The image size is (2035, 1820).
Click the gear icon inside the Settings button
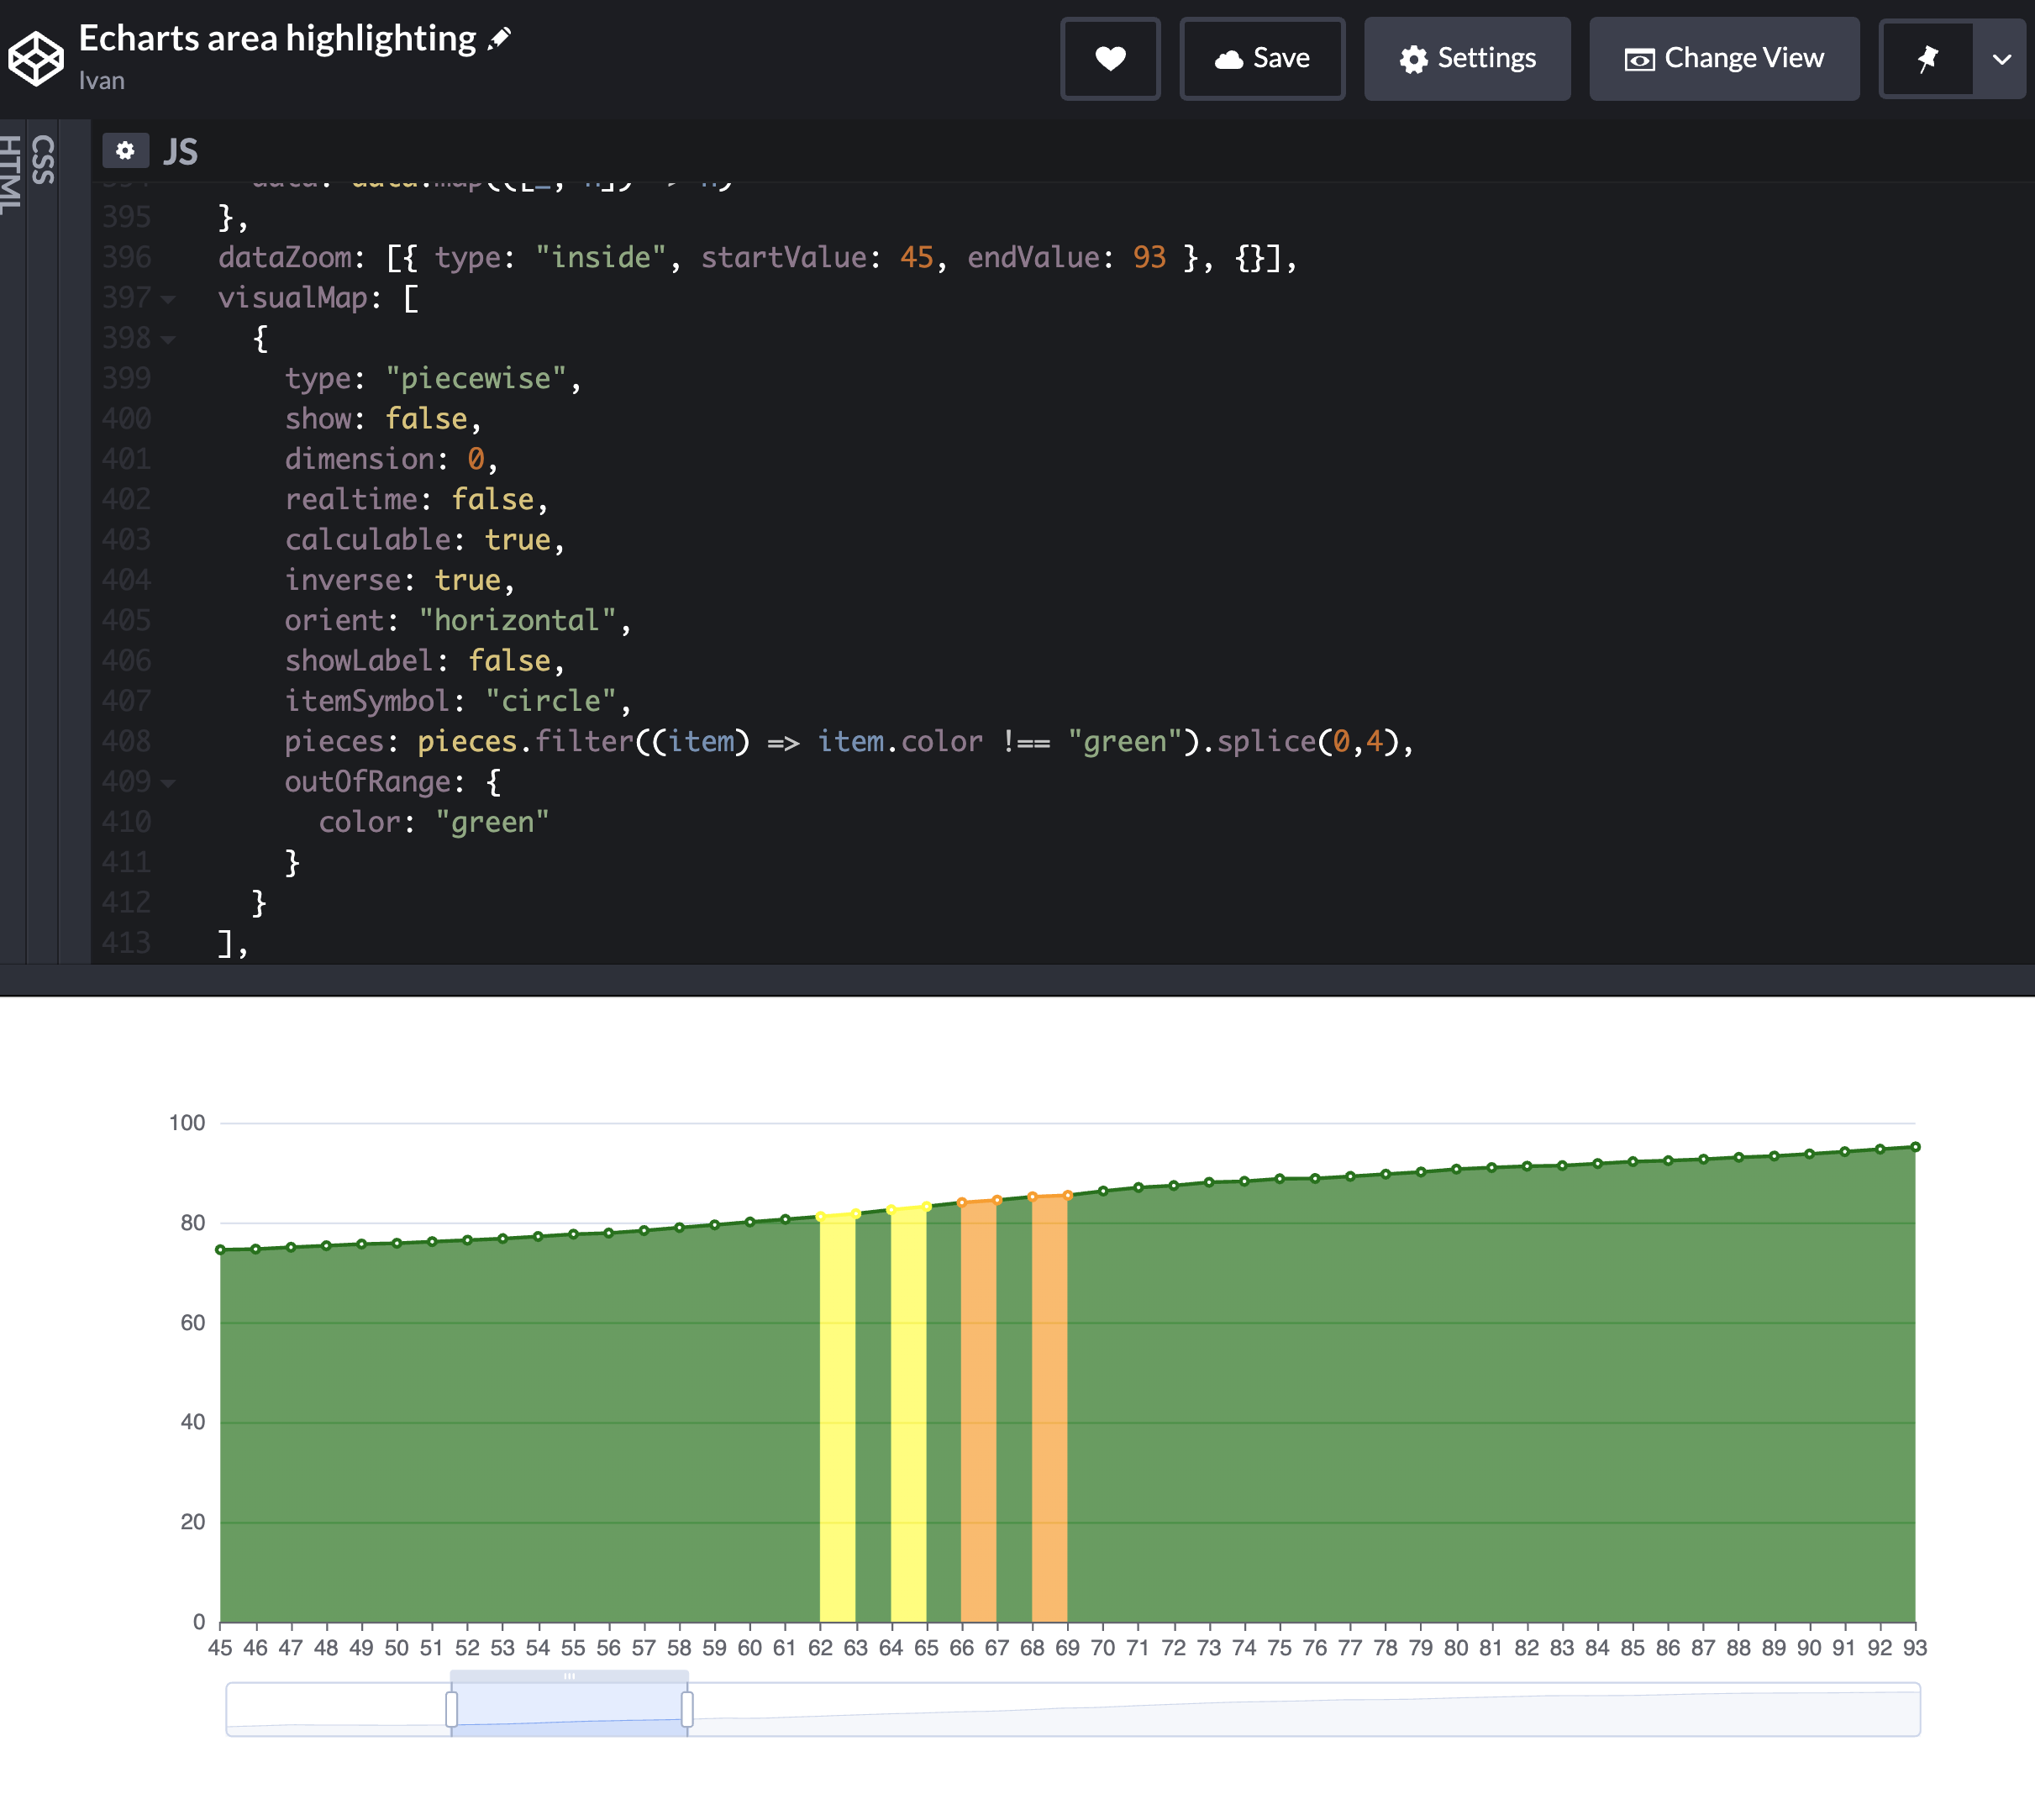tap(1414, 58)
